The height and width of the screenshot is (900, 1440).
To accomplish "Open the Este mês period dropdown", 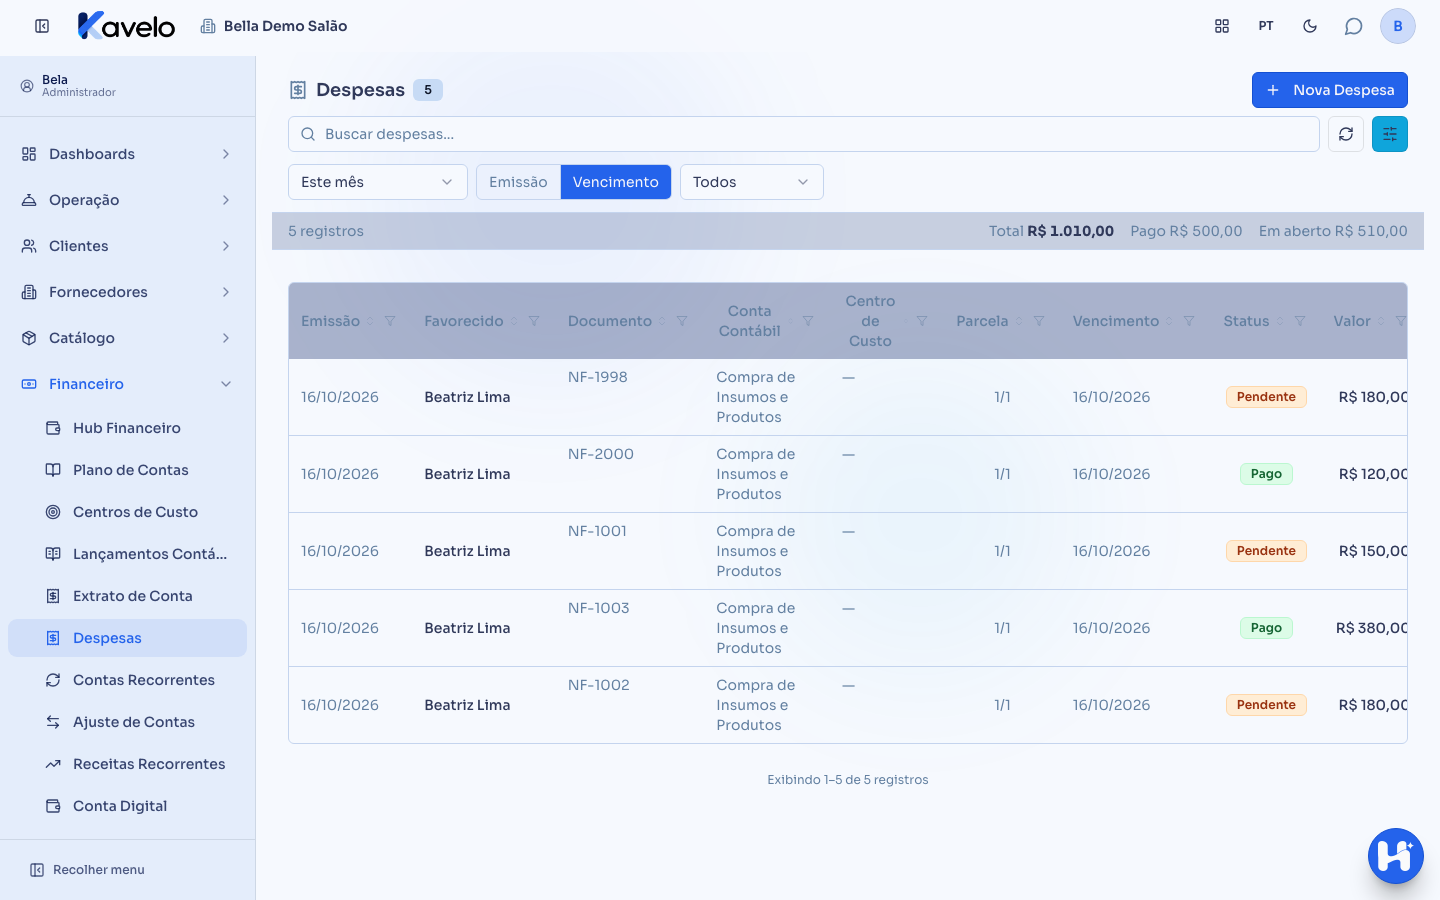I will click(378, 182).
